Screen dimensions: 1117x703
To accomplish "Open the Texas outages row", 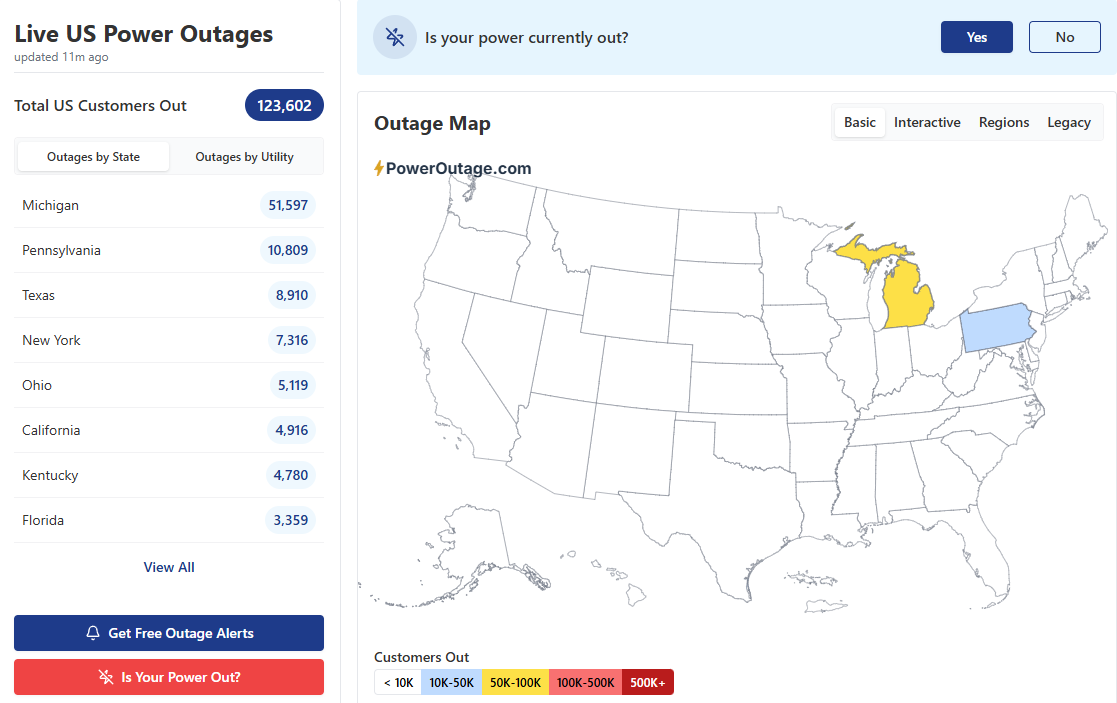I will pos(168,295).
